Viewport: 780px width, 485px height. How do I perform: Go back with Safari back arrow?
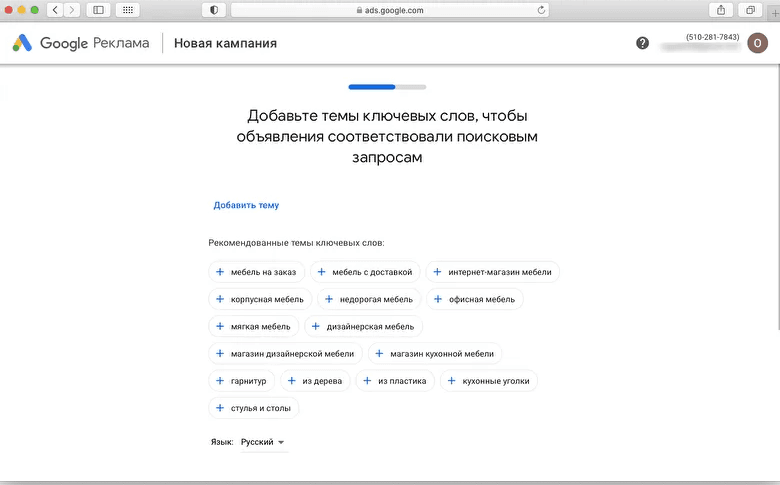55,10
